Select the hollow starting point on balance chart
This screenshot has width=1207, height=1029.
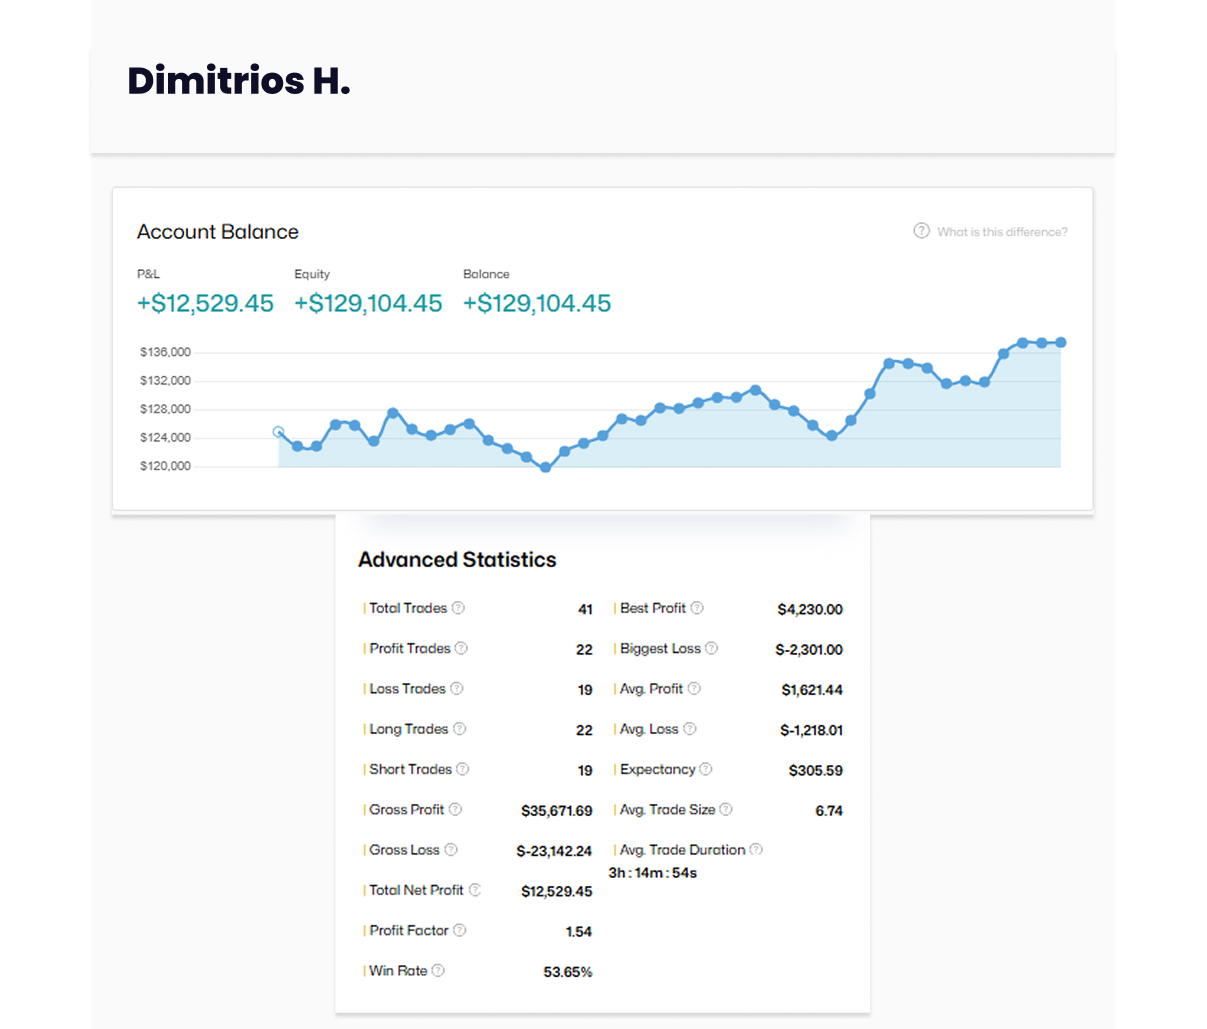(x=278, y=432)
